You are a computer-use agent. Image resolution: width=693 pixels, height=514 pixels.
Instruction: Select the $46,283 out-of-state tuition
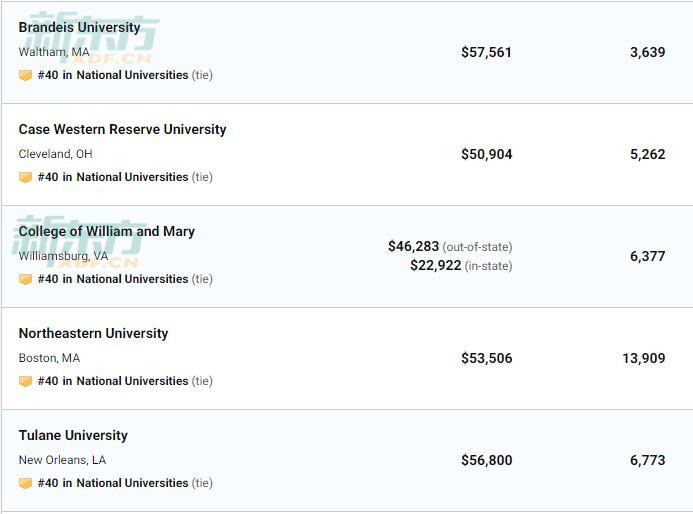pyautogui.click(x=414, y=246)
